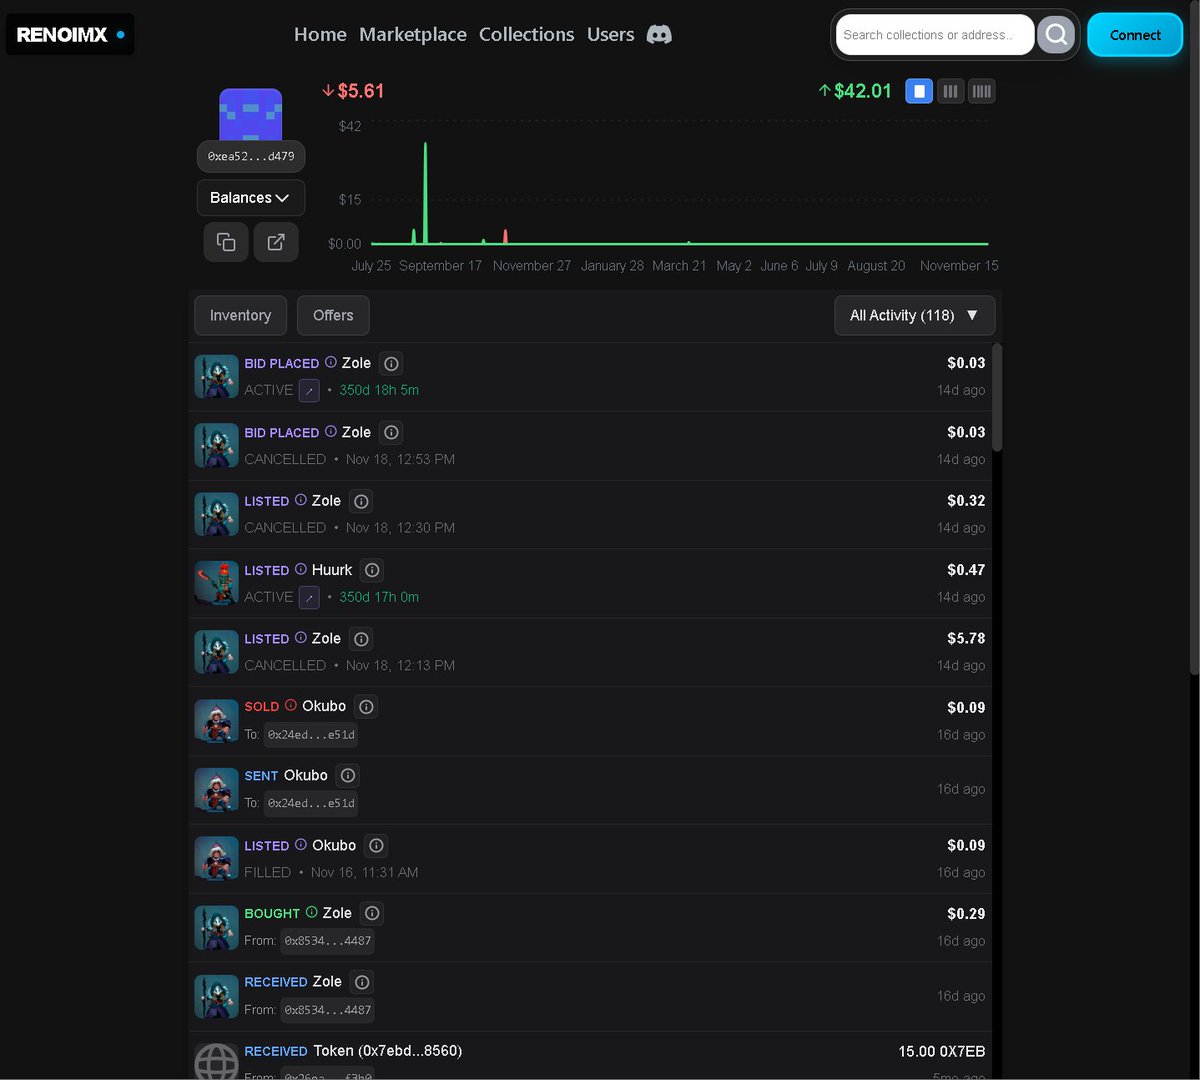Open info icon on cancelled Zole bid
Viewport: 1200px width, 1080px height.
[392, 433]
